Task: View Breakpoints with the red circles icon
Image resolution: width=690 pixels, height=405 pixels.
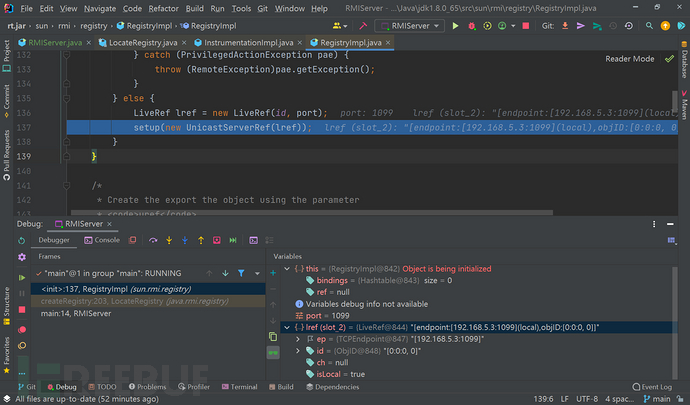Action: point(22,330)
